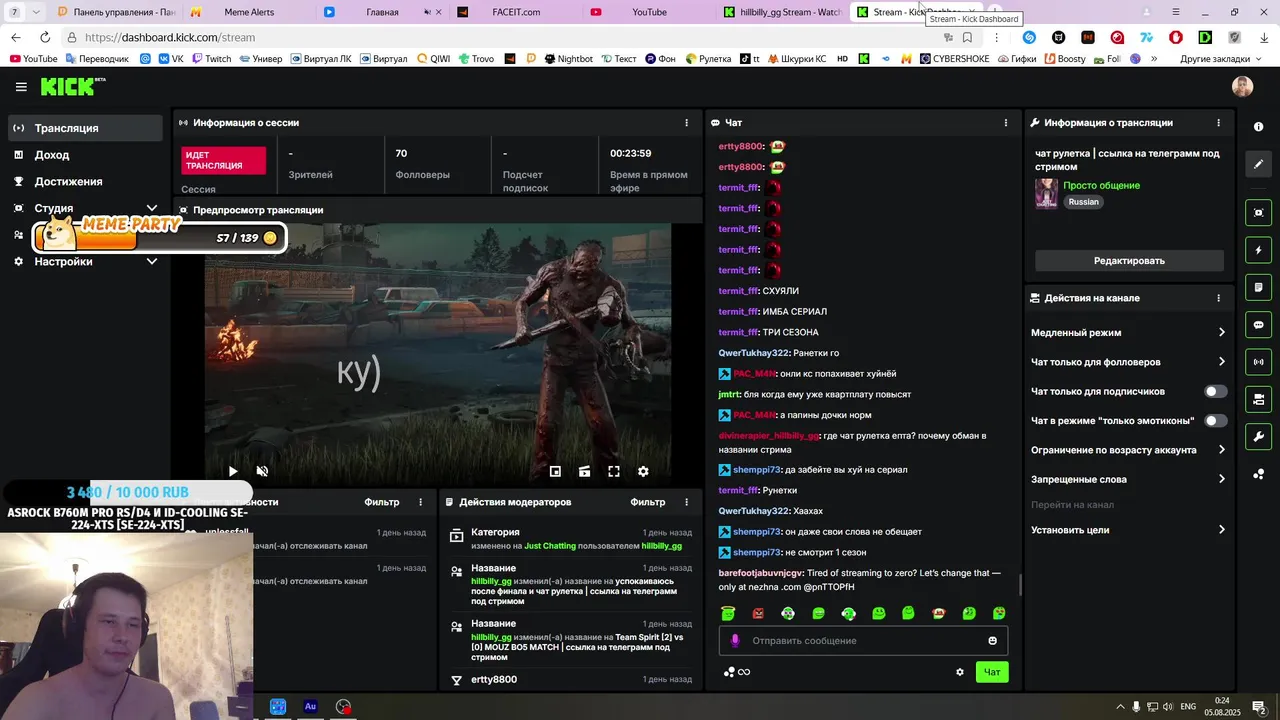Click ИДЕТ ТРАНСЛЯЦИЯ status badge

(224, 161)
